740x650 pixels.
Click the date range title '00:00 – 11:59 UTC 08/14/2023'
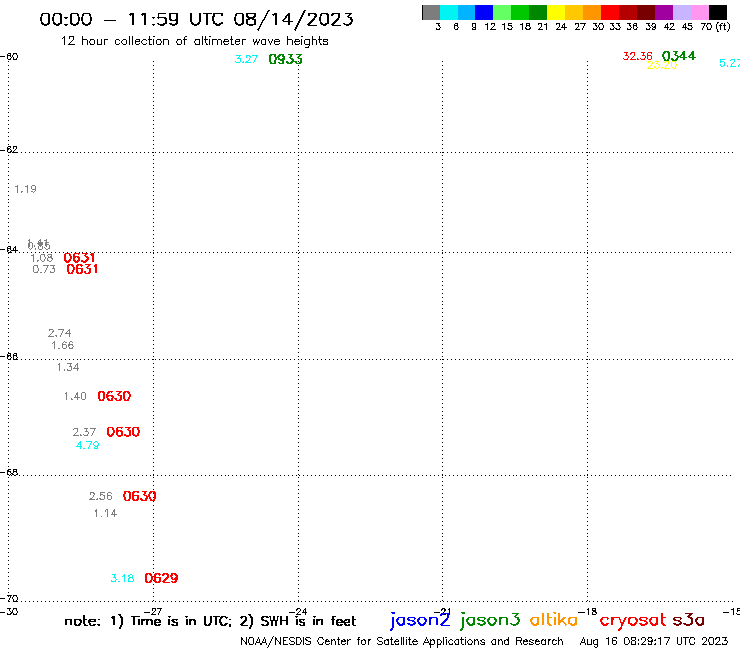pyautogui.click(x=196, y=19)
